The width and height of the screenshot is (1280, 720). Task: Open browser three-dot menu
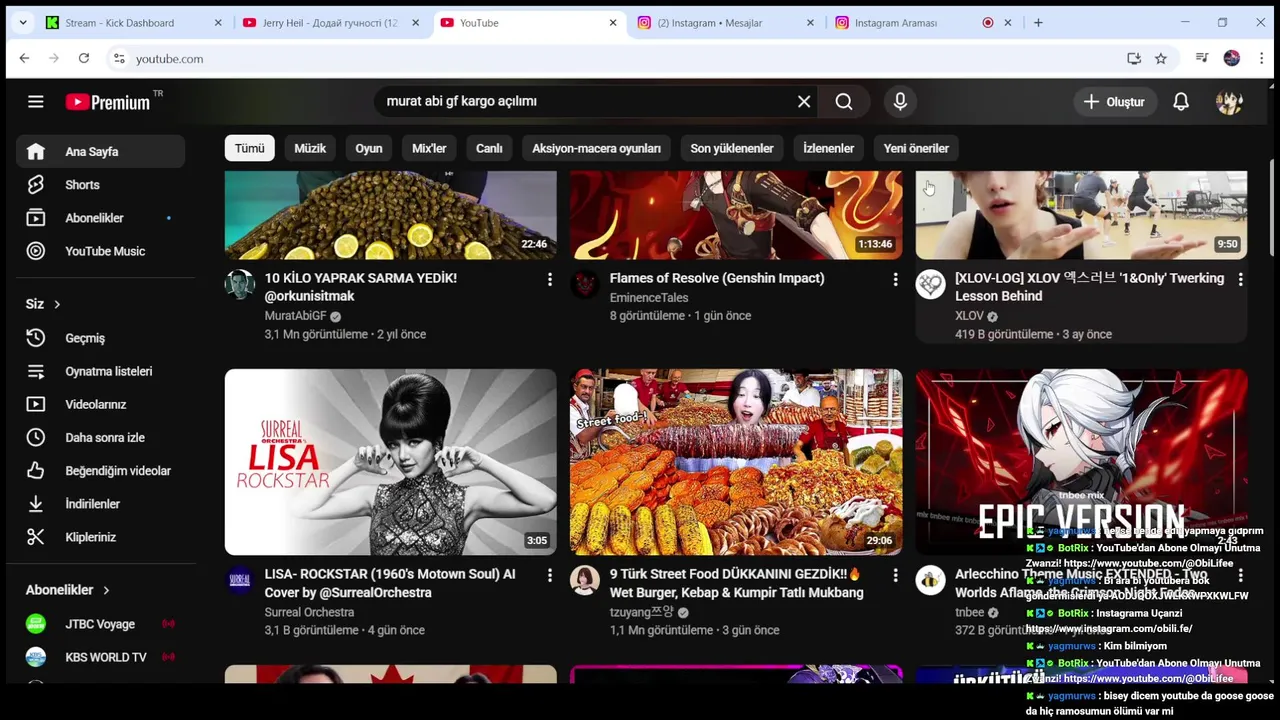coord(1261,58)
